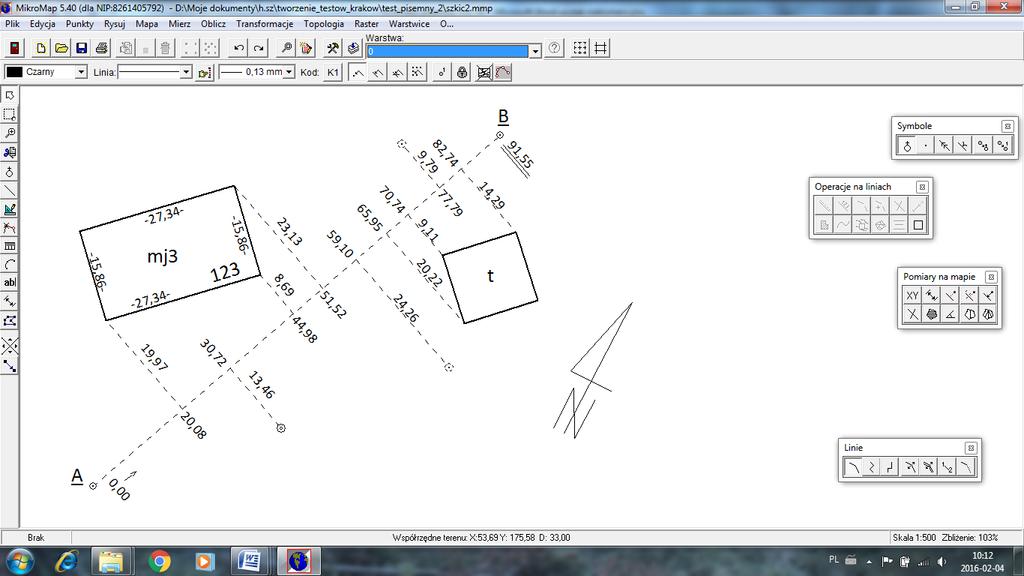
Task: Click the black color swatch next to Czarny
Action: tap(14, 72)
